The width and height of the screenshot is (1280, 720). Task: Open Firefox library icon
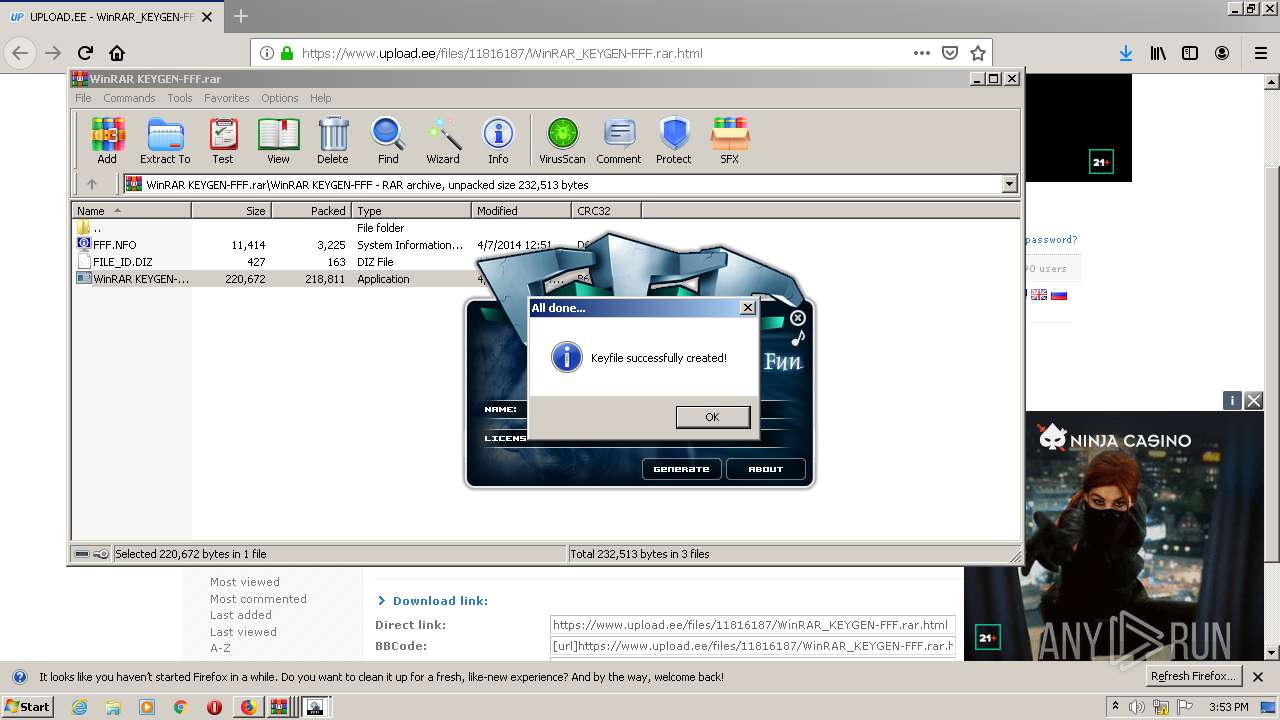[1158, 53]
